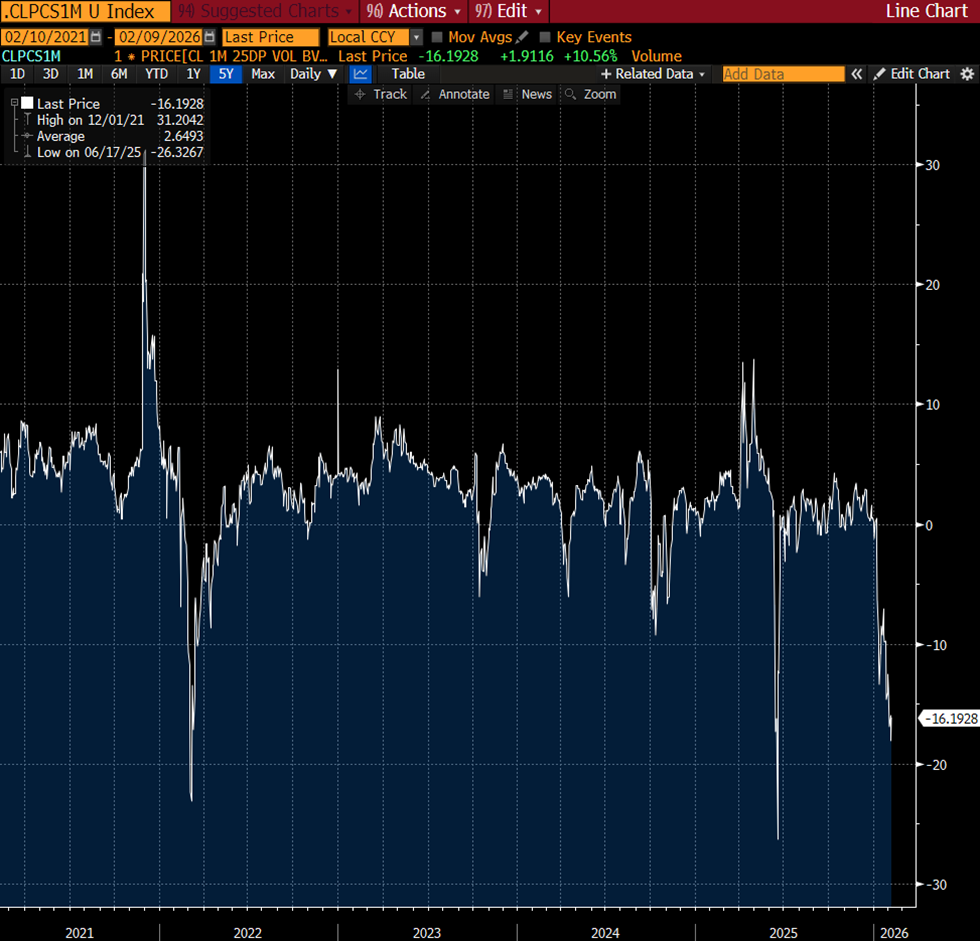The height and width of the screenshot is (941, 980).
Task: Open the start date calendar picker
Action: [96, 37]
